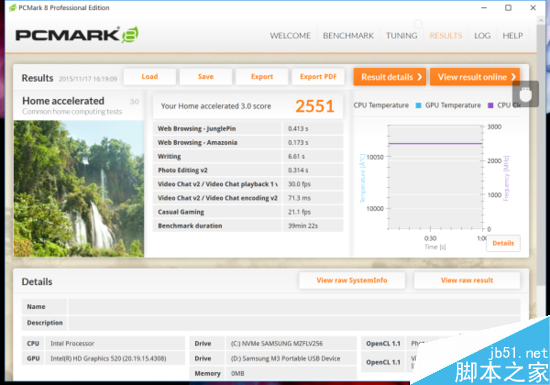Click the Home accelerated heading
The width and height of the screenshot is (550, 385).
[63, 101]
